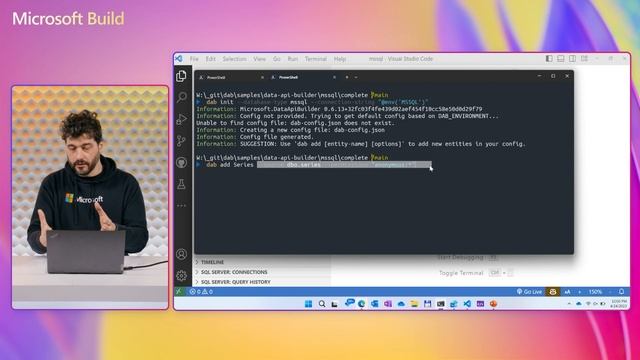Open the Manage gear icon
Image resolution: width=640 pixels, height=360 pixels.
pyautogui.click(x=181, y=276)
